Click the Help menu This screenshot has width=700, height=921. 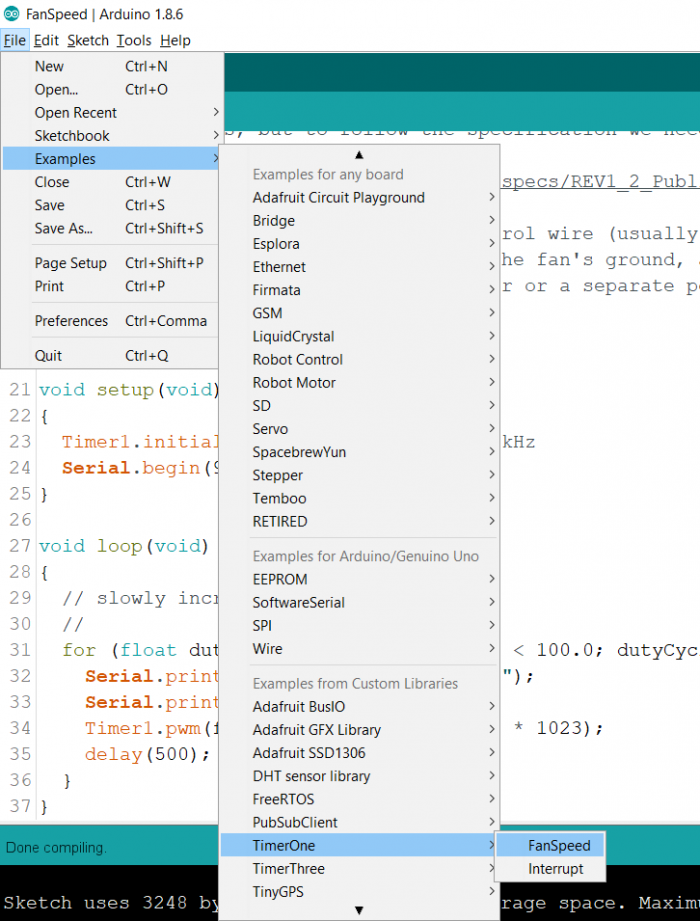tap(175, 41)
